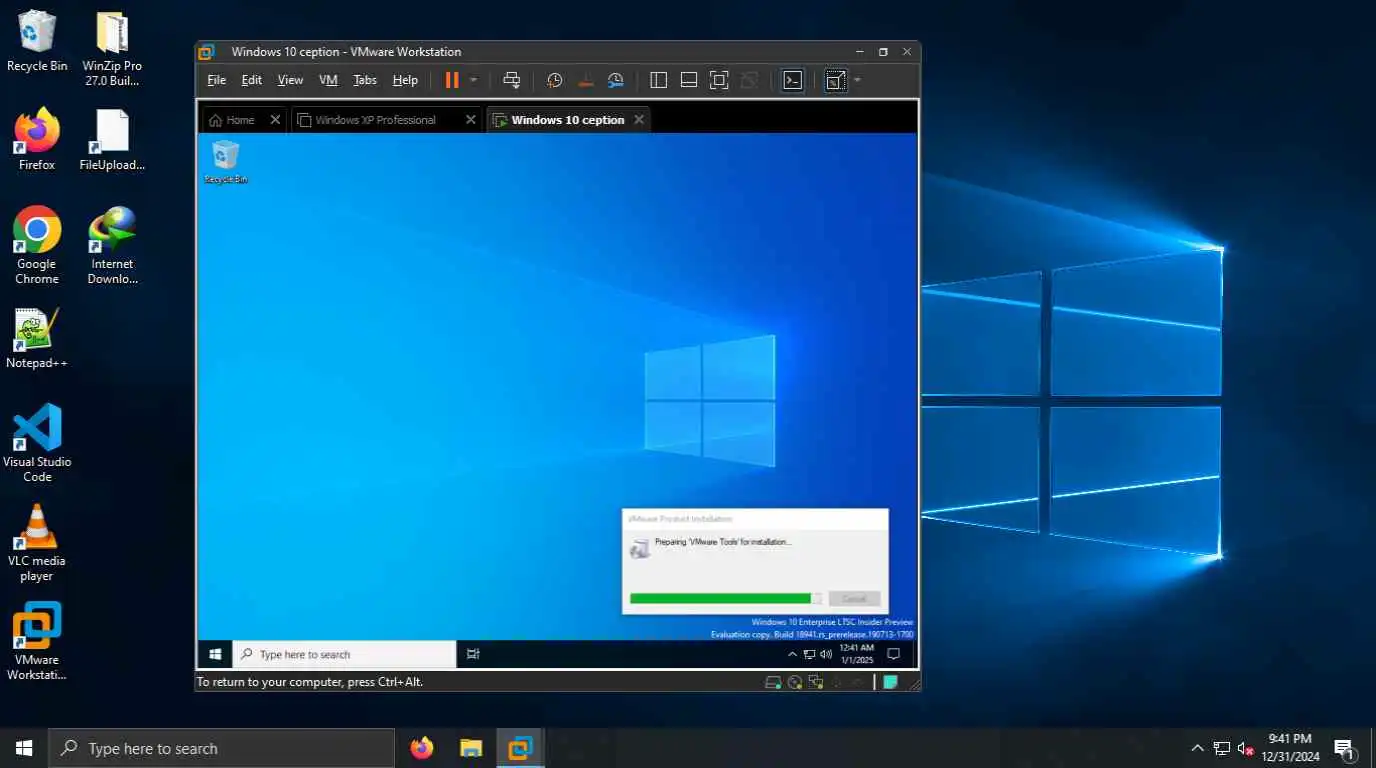Click the network adapter status icon
1376x768 pixels.
pos(816,682)
